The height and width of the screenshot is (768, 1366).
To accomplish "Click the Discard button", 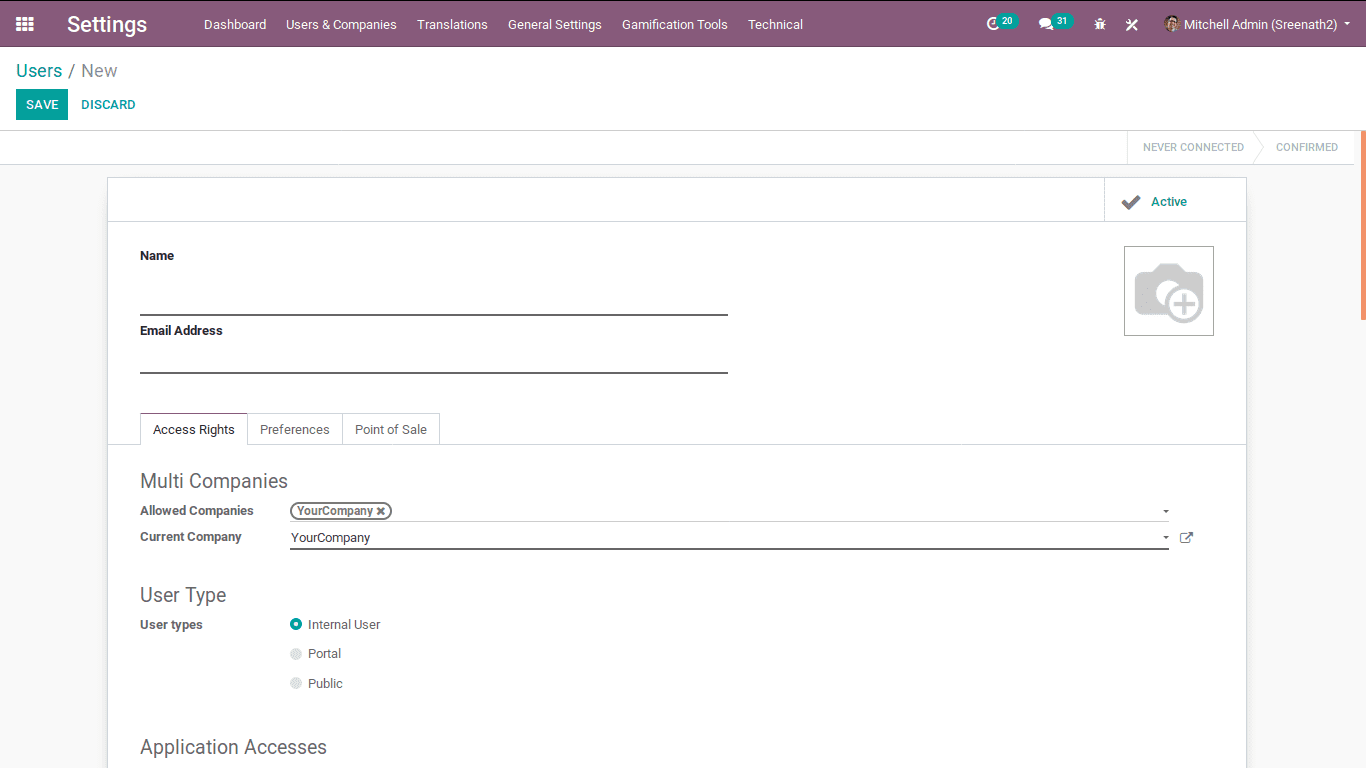I will tap(108, 105).
